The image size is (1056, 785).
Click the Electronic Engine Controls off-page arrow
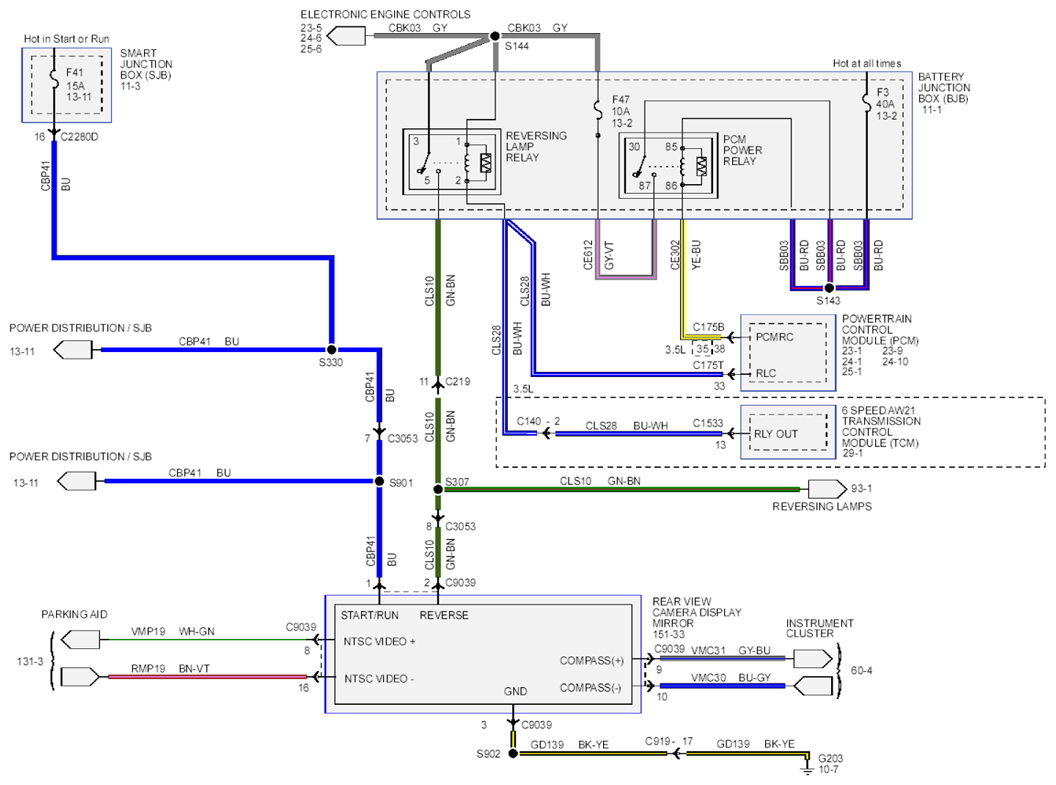pos(346,36)
